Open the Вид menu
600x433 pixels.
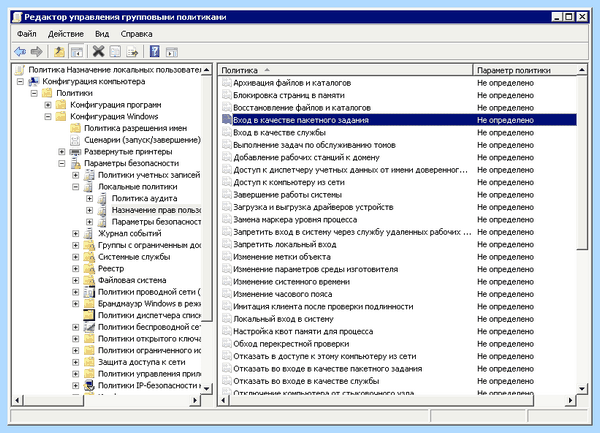(x=102, y=34)
